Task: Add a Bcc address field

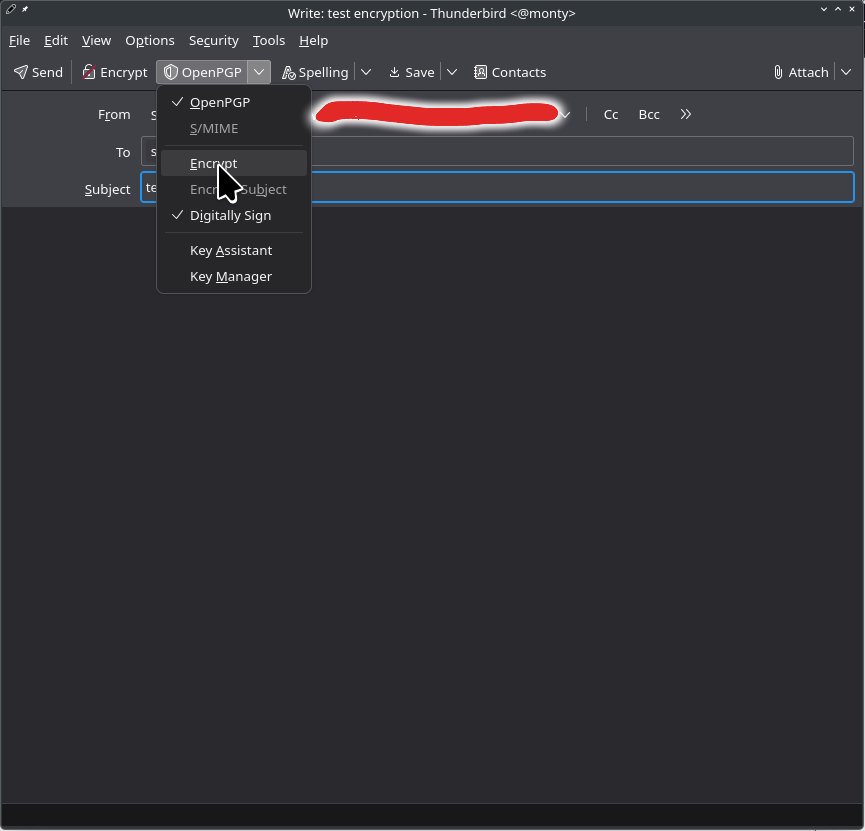Action: 649,114
